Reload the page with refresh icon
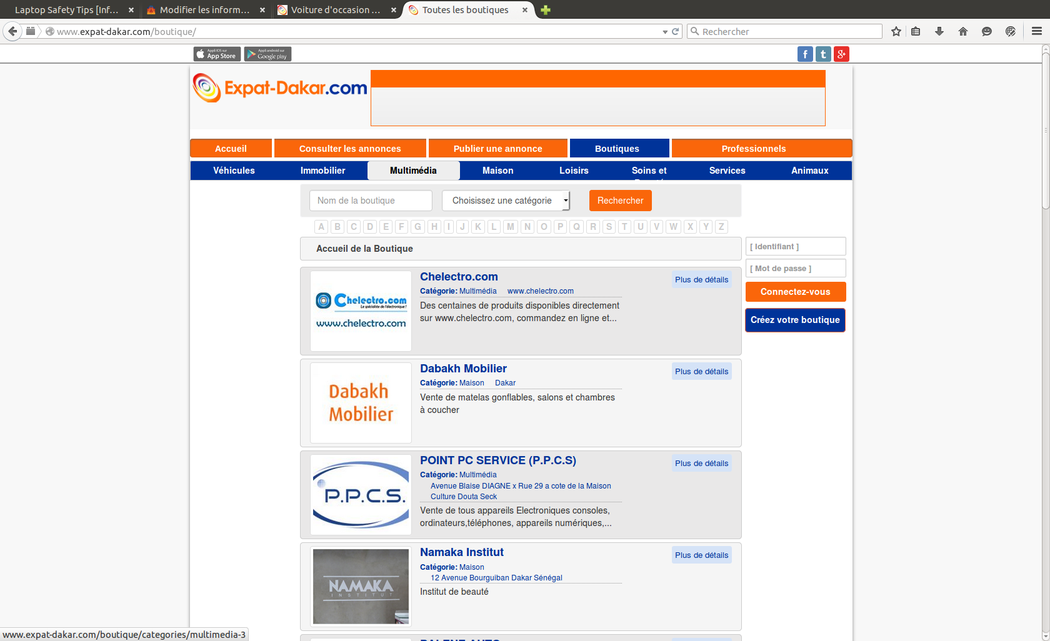Screen dimensions: 1050x641 [676, 32]
